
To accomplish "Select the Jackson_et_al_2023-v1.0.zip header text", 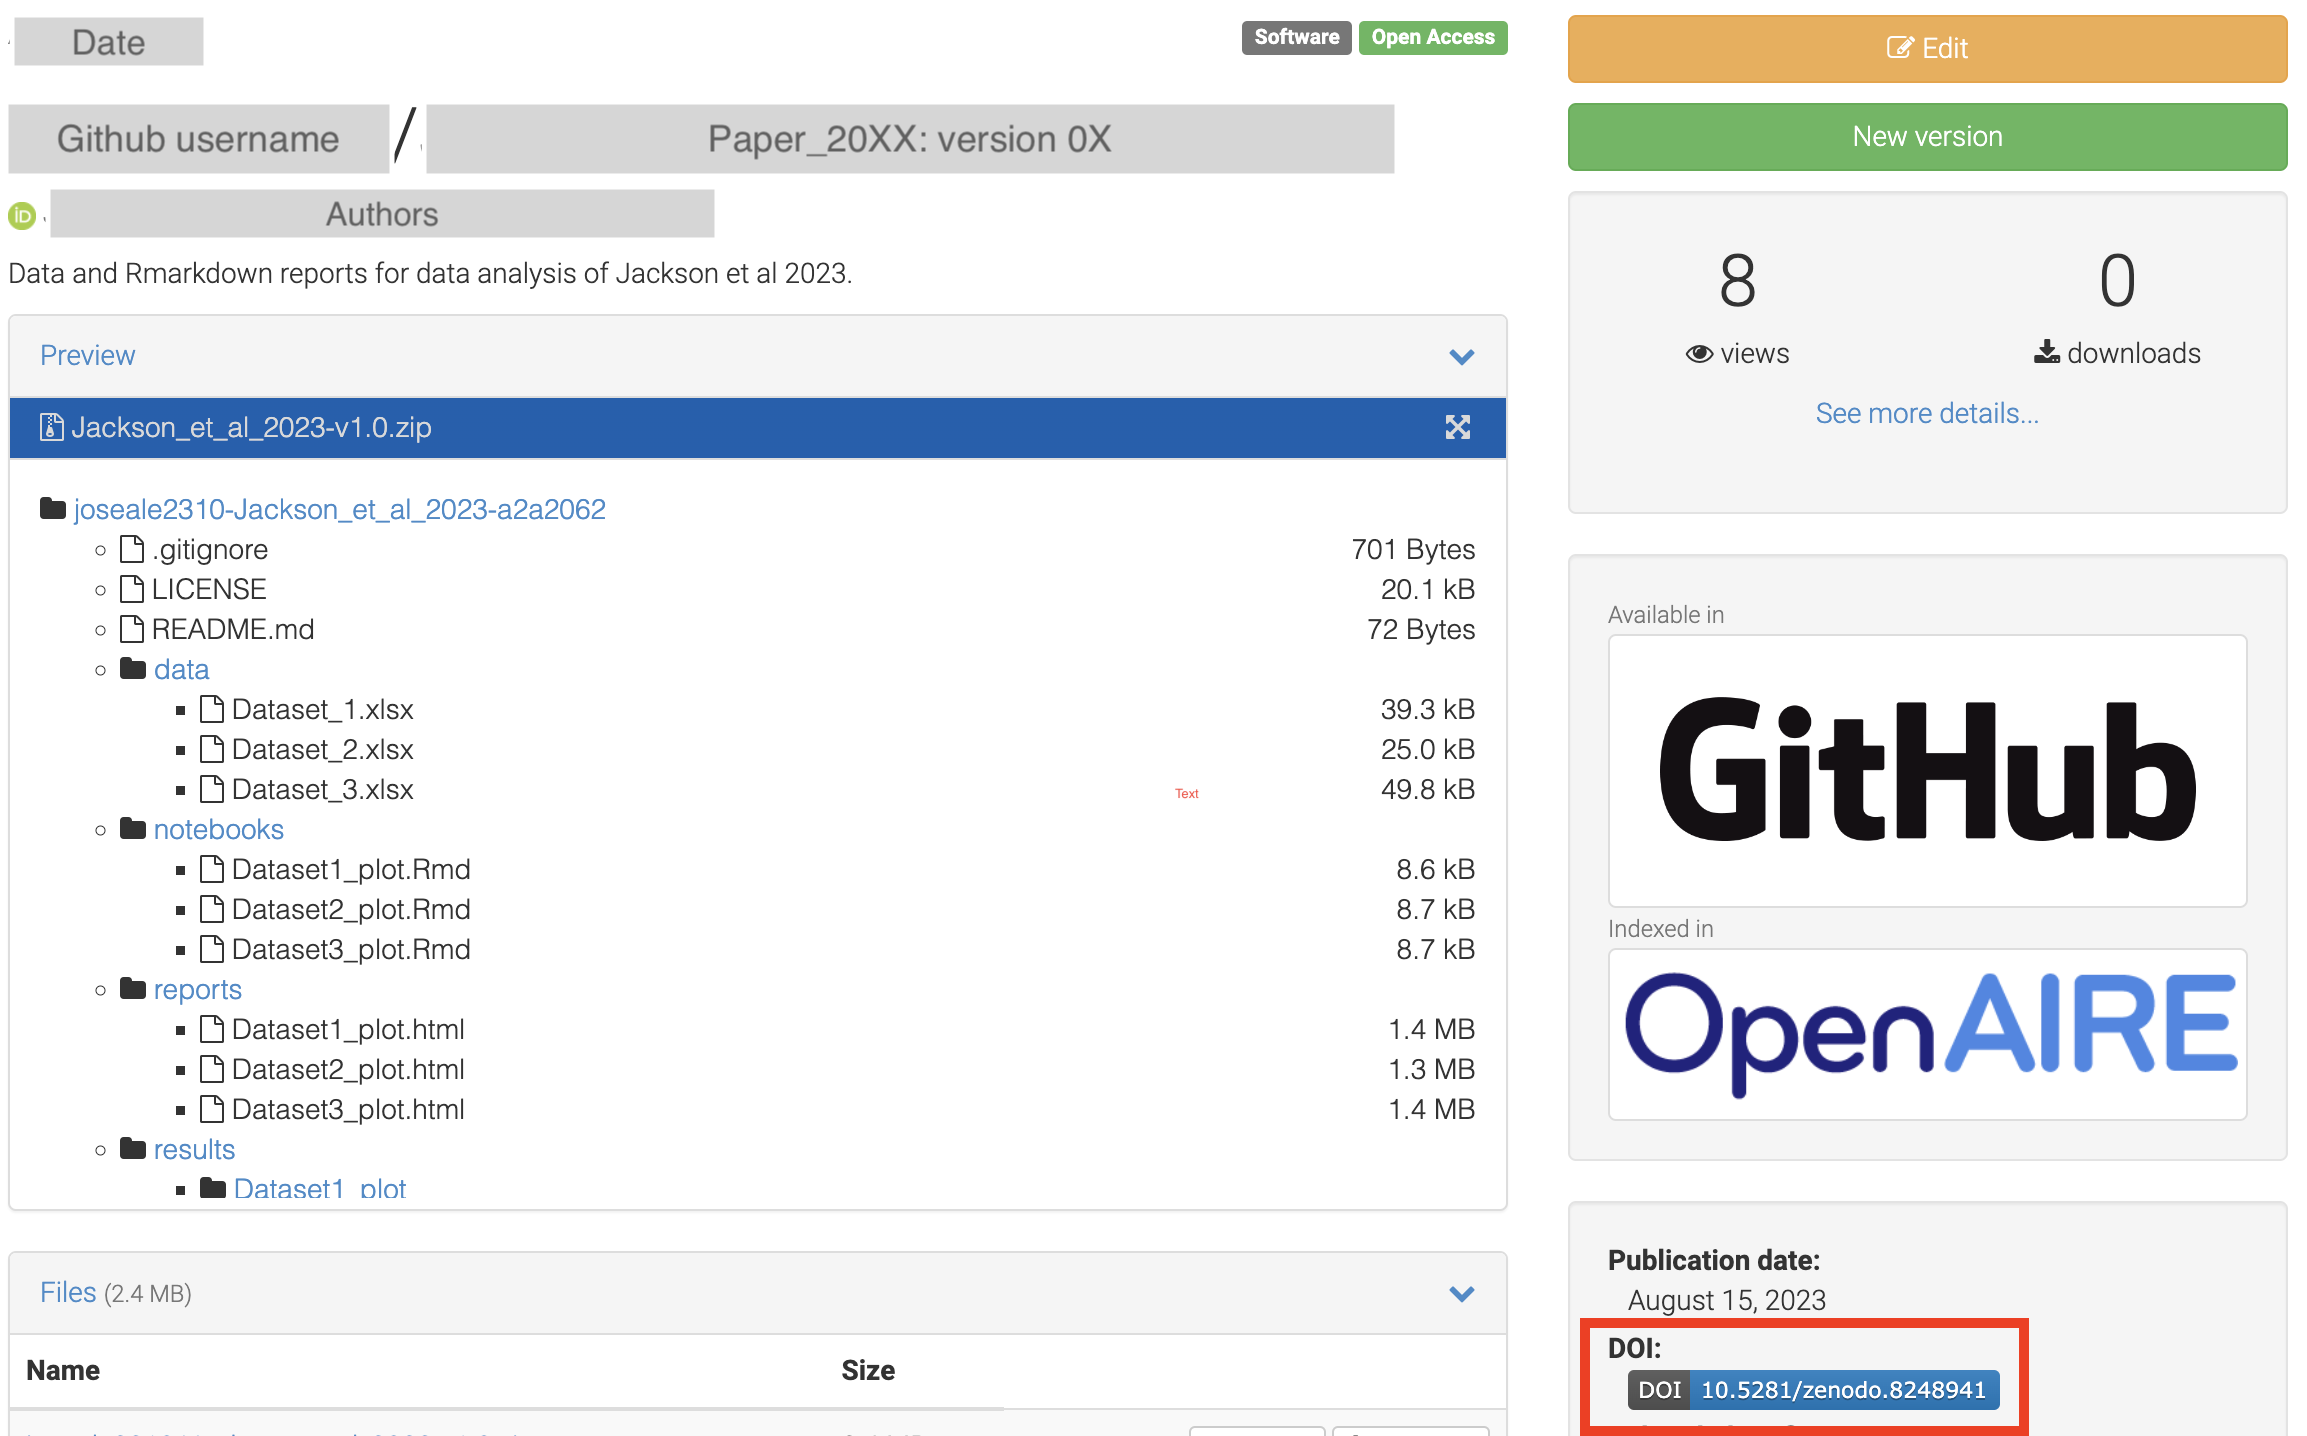I will coord(251,427).
